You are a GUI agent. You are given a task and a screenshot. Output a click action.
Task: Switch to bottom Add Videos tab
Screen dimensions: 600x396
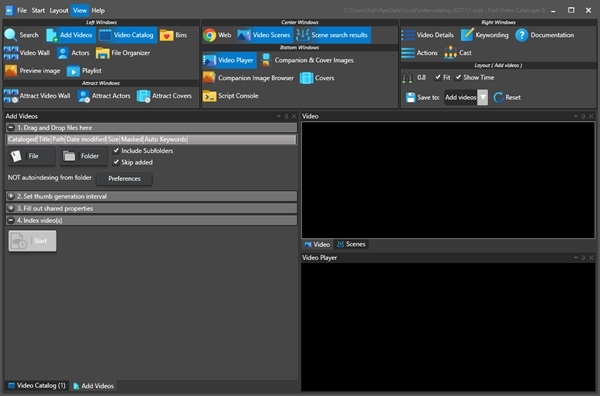coord(93,386)
